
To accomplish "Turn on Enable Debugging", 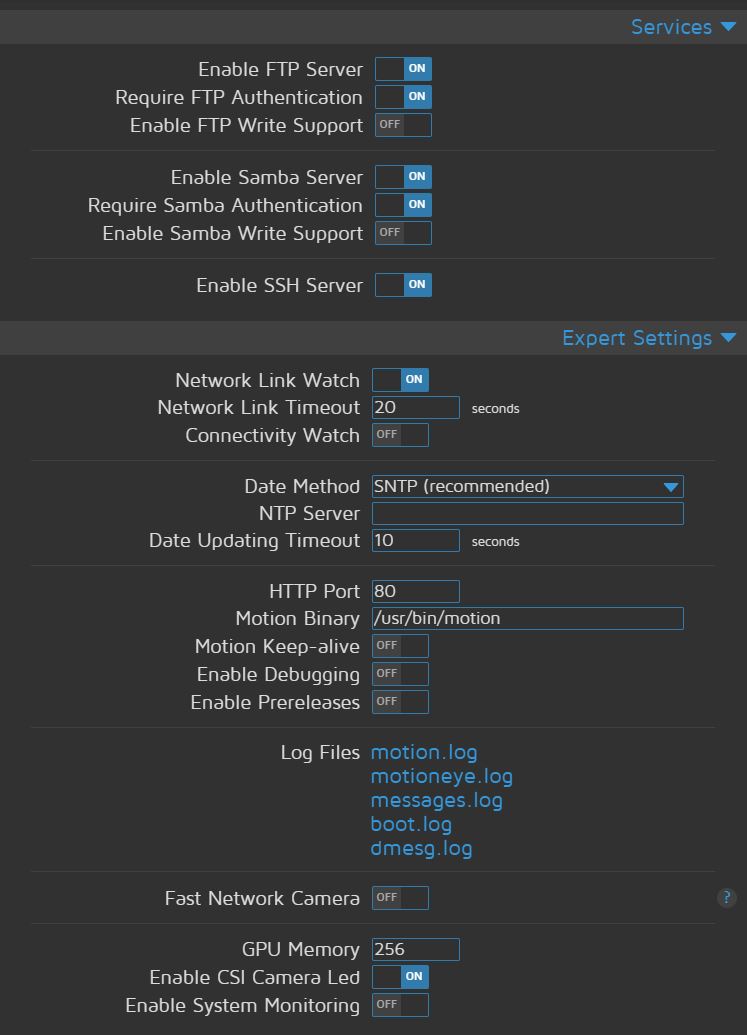I will [400, 674].
